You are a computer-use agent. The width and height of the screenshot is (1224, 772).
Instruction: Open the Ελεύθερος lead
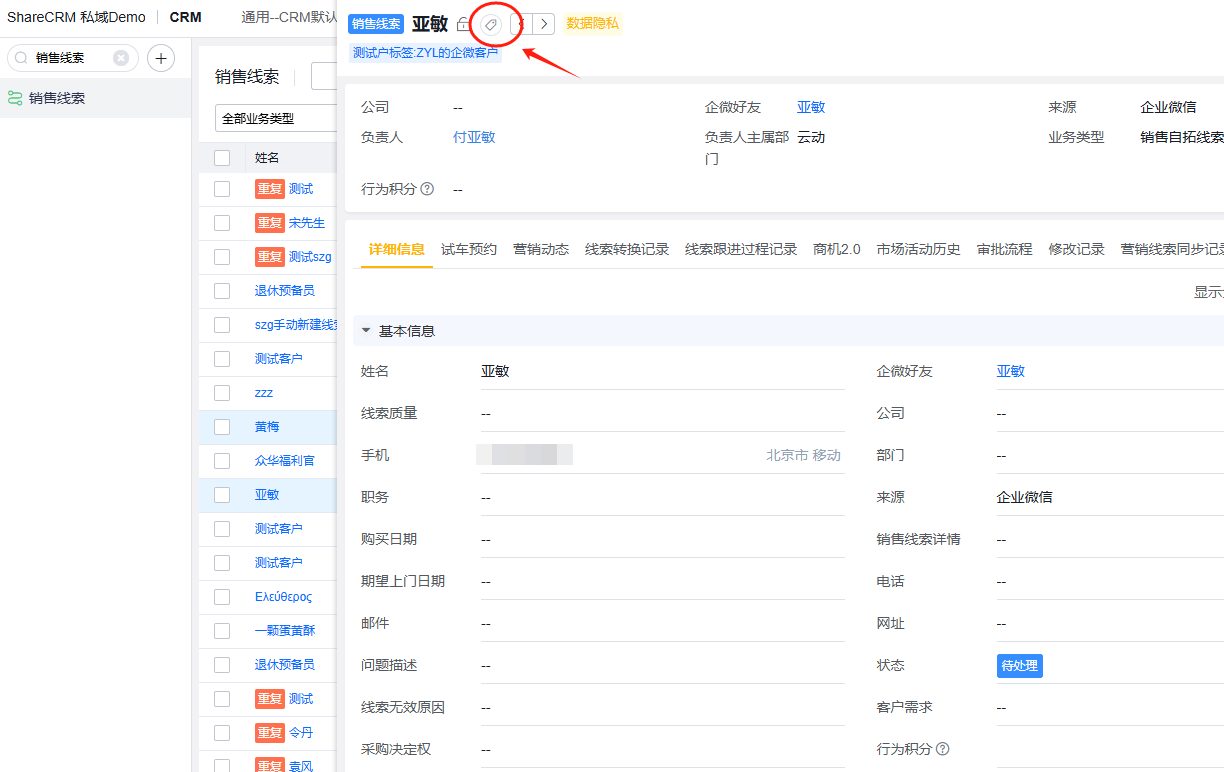click(284, 597)
